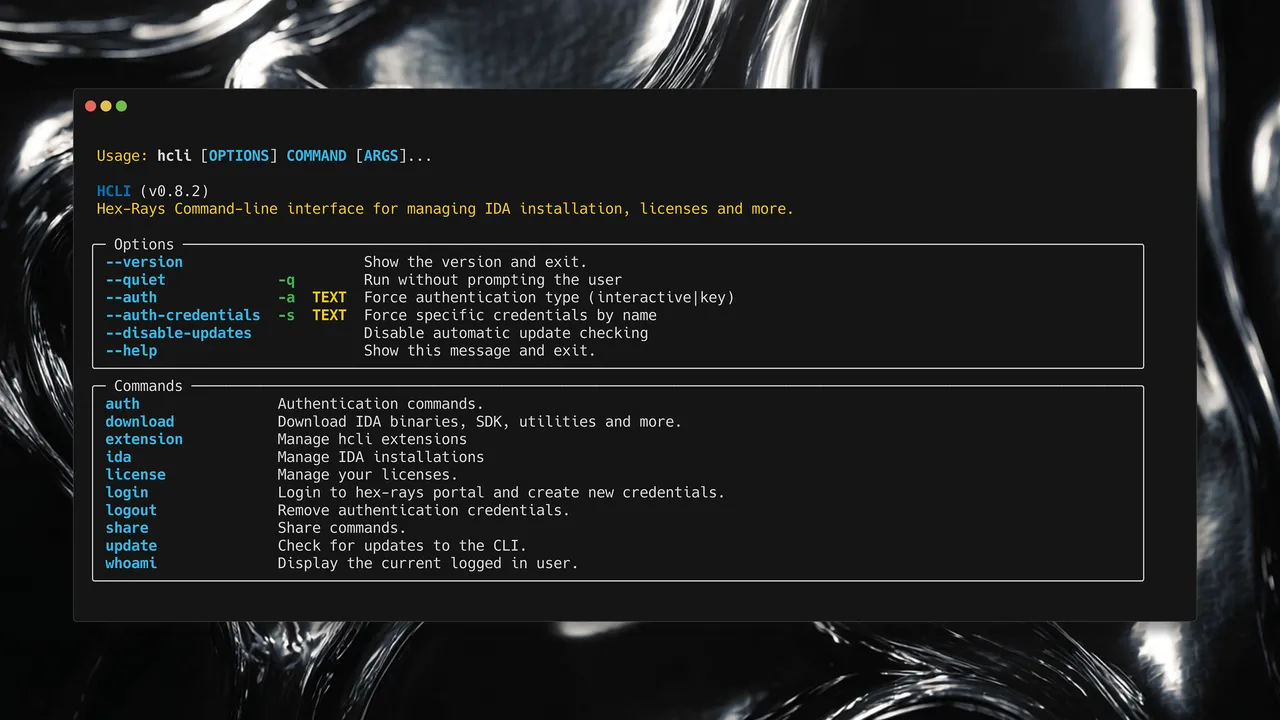Click the download command name
The image size is (1280, 720).
pyautogui.click(x=140, y=422)
